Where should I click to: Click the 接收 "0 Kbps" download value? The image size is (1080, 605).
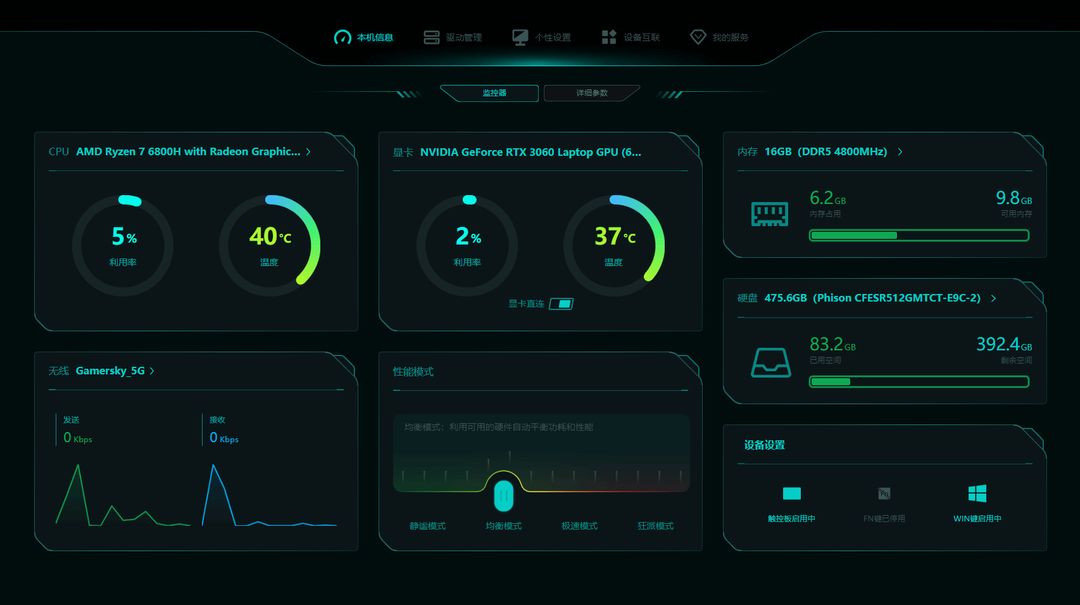pyautogui.click(x=224, y=438)
